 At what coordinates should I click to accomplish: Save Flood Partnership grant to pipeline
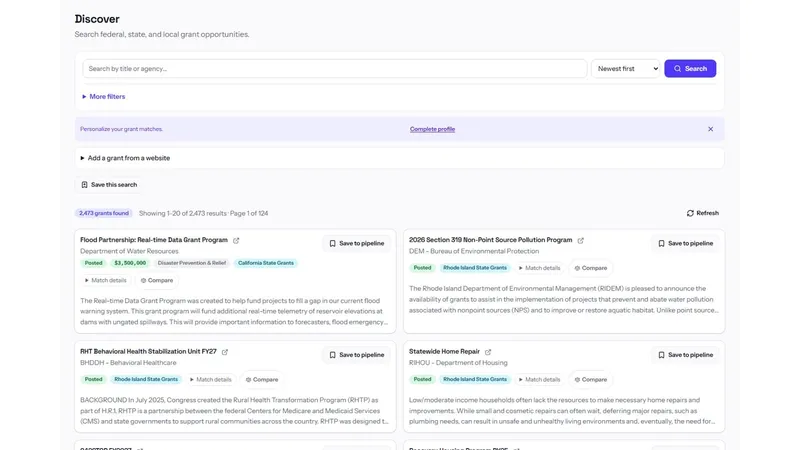tap(357, 243)
